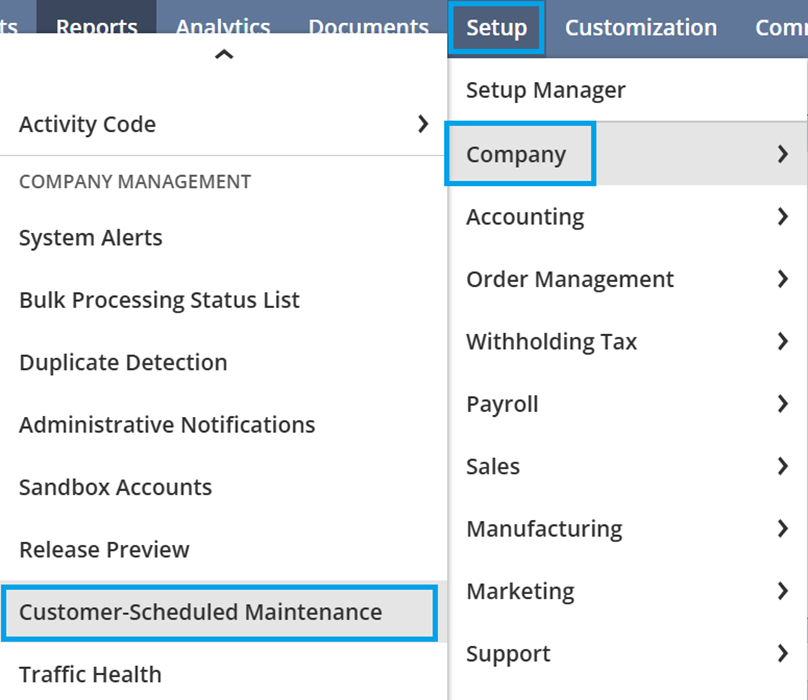
Task: Open Order Management submenu arrow
Action: (783, 279)
